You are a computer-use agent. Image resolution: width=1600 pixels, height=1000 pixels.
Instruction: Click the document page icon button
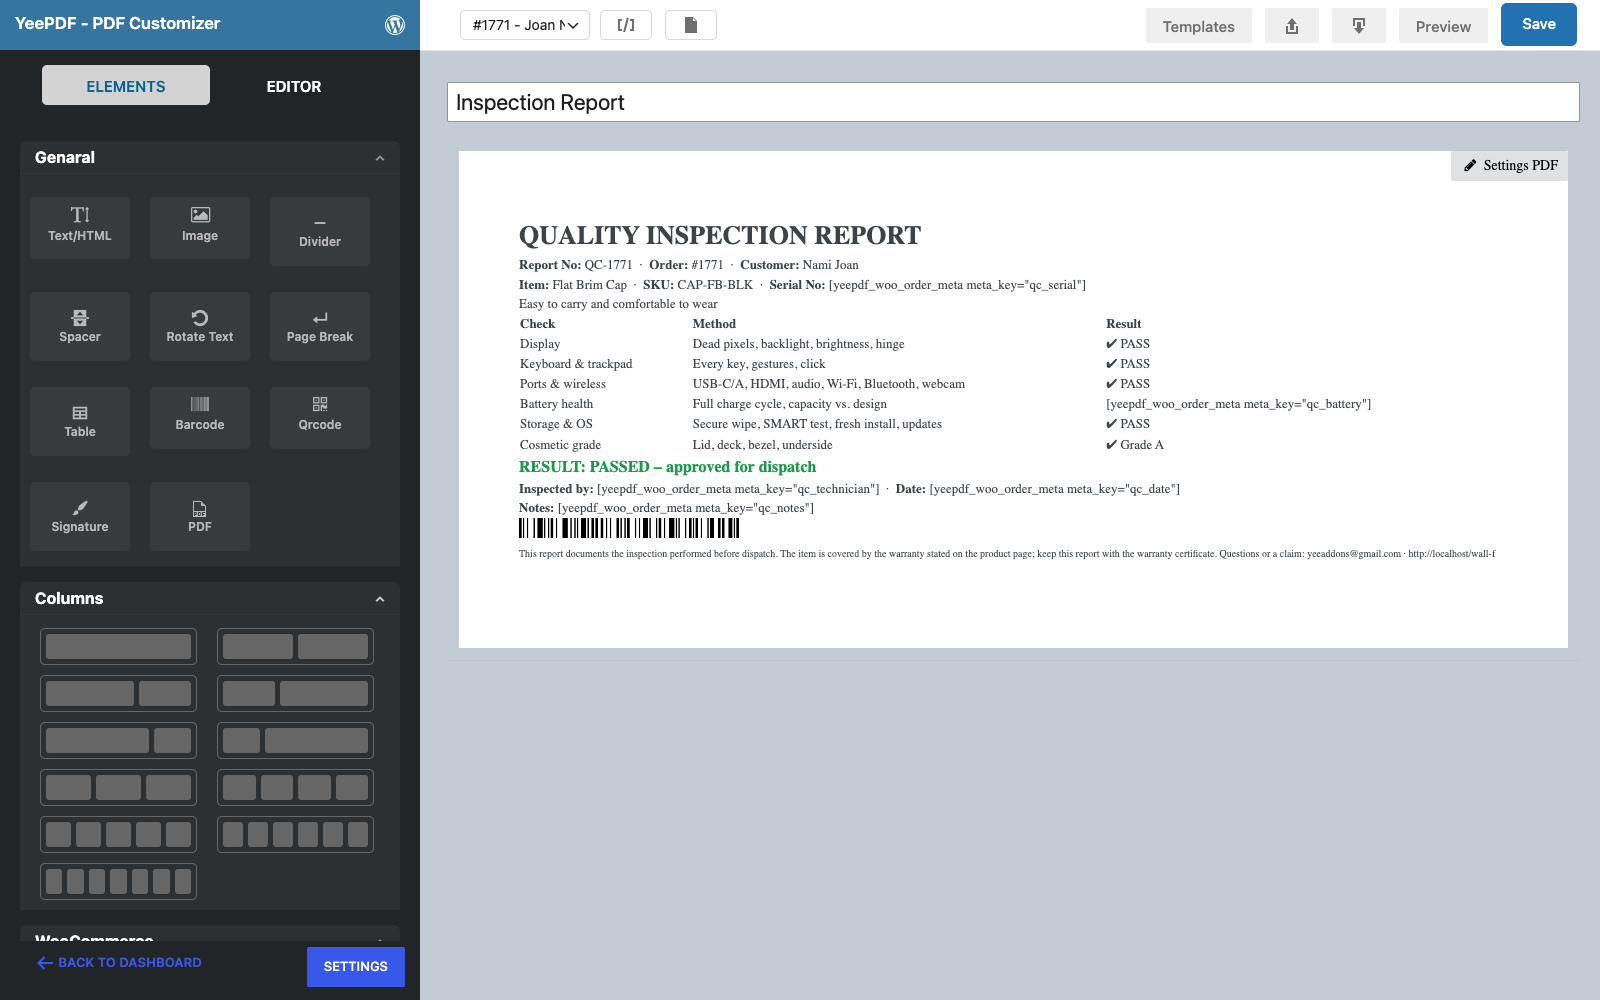691,25
